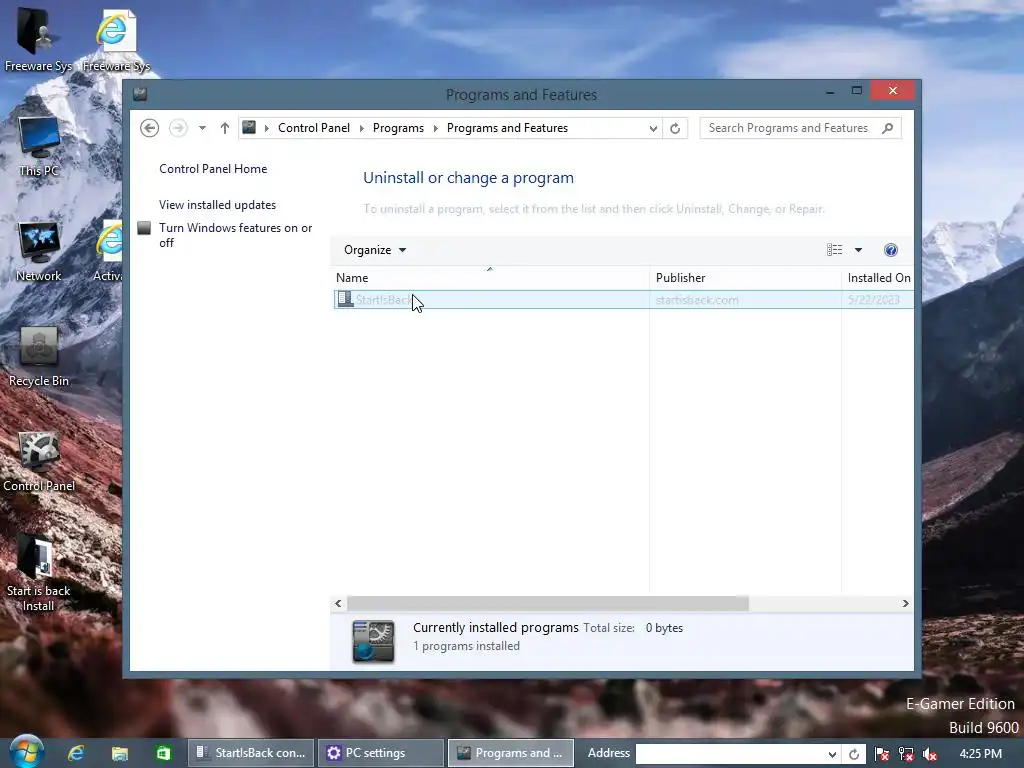Sort by Publisher column header

pos(745,278)
